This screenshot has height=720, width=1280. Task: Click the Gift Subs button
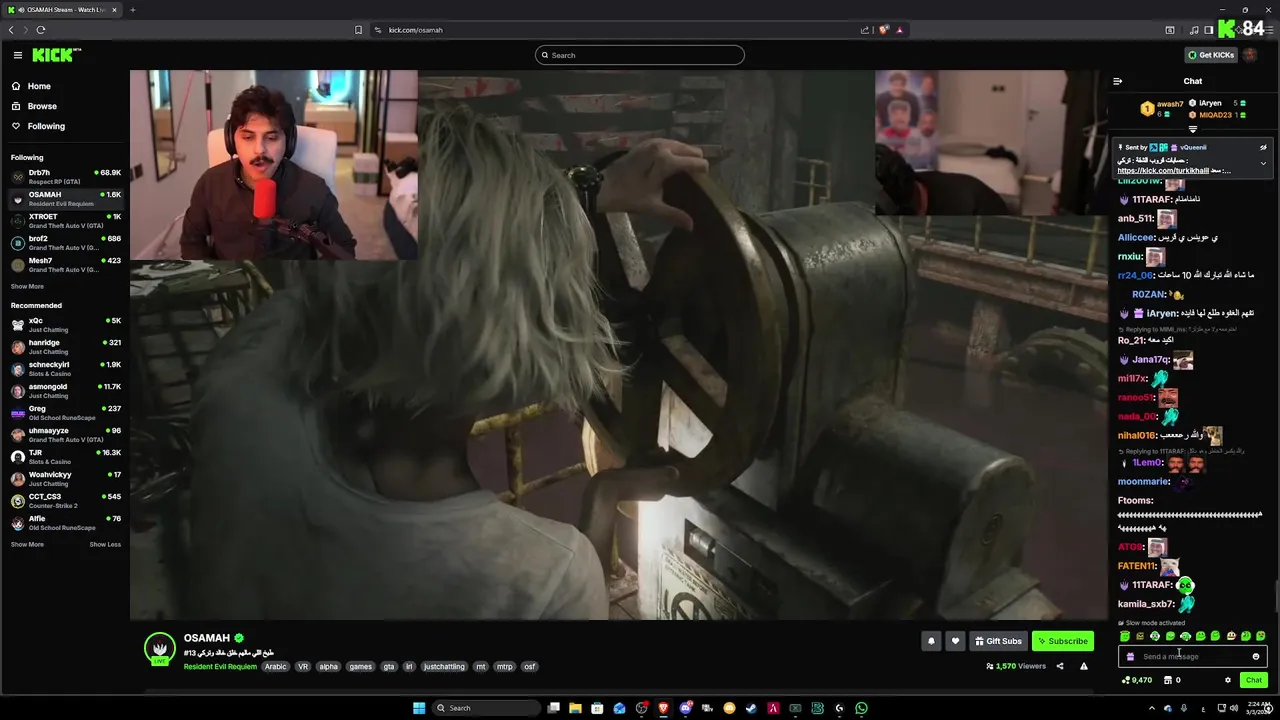point(999,641)
